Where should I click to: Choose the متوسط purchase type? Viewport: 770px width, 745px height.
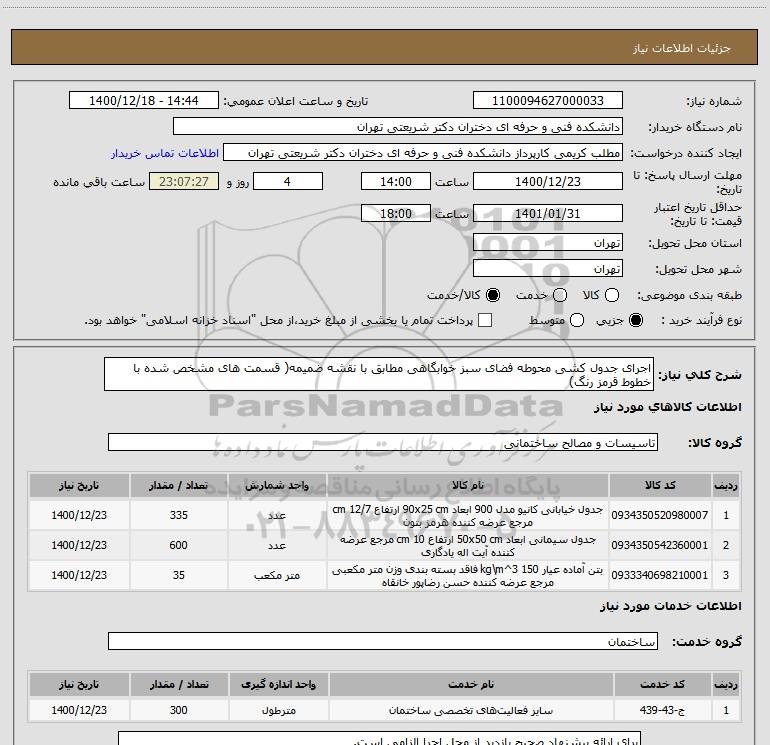pos(577,320)
